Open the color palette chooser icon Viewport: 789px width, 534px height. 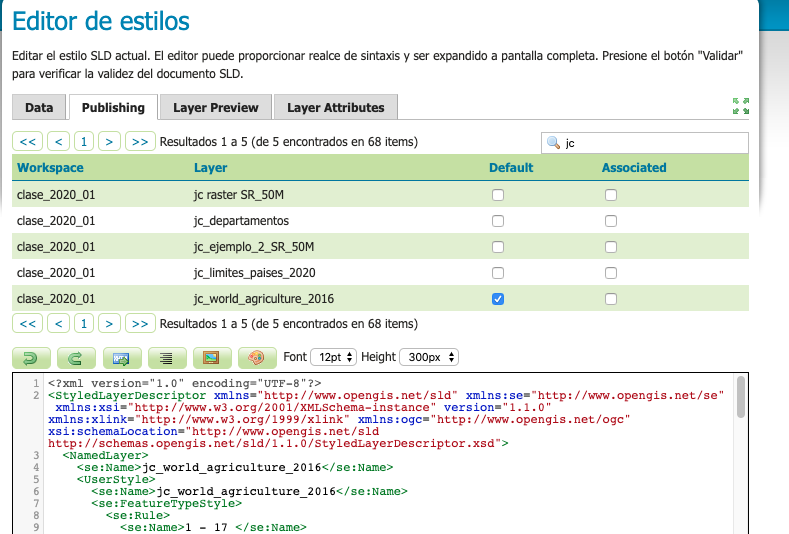click(256, 357)
